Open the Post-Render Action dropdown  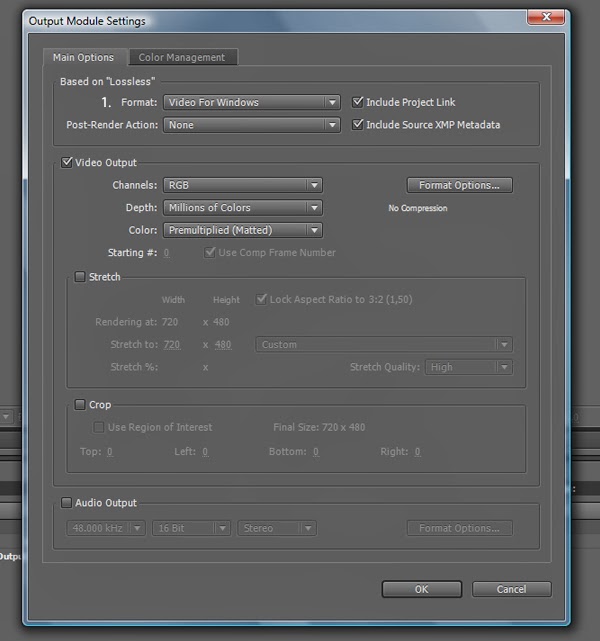coord(251,125)
